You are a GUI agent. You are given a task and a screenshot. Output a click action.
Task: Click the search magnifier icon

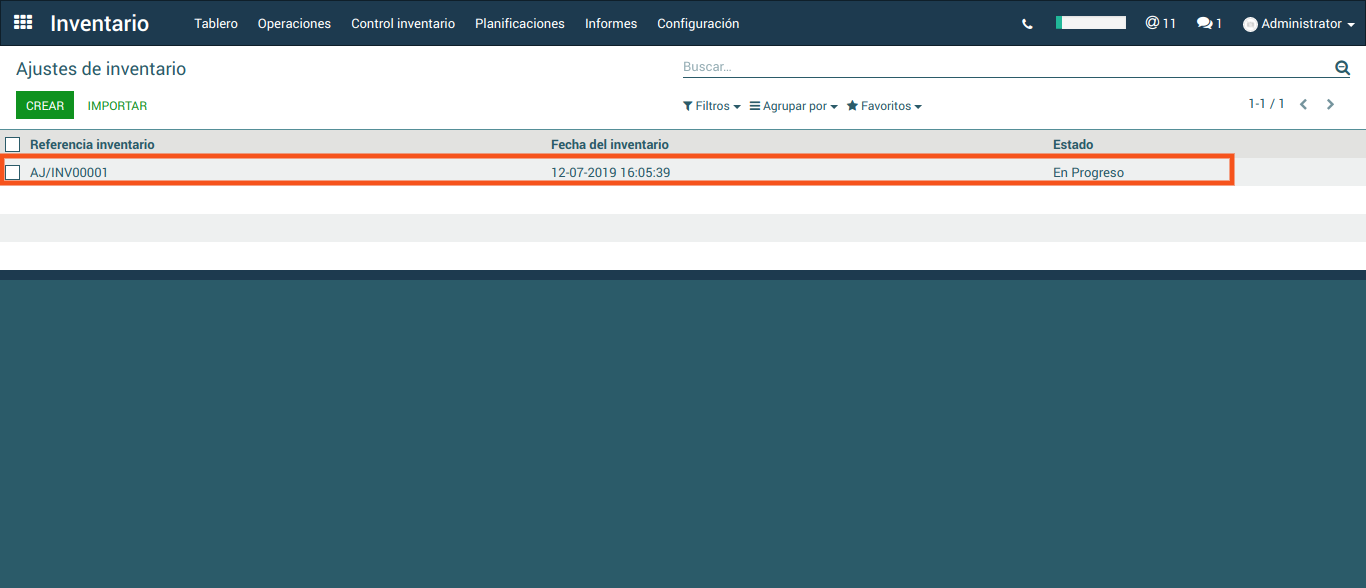click(x=1342, y=67)
